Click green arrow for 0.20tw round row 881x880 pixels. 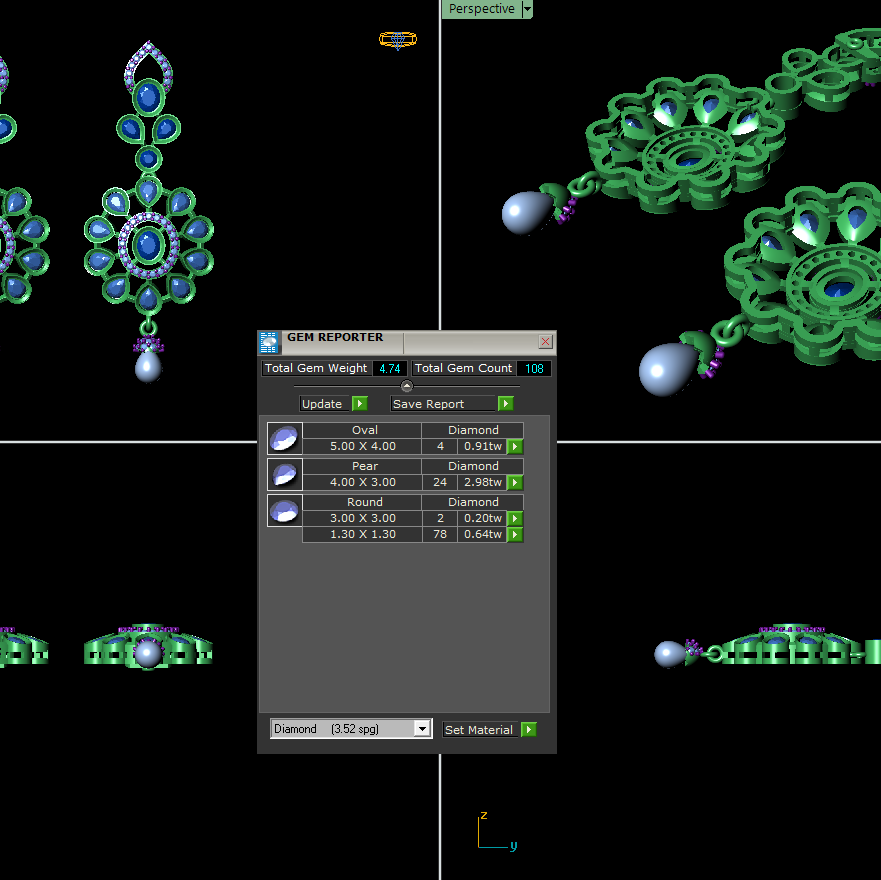coord(515,519)
